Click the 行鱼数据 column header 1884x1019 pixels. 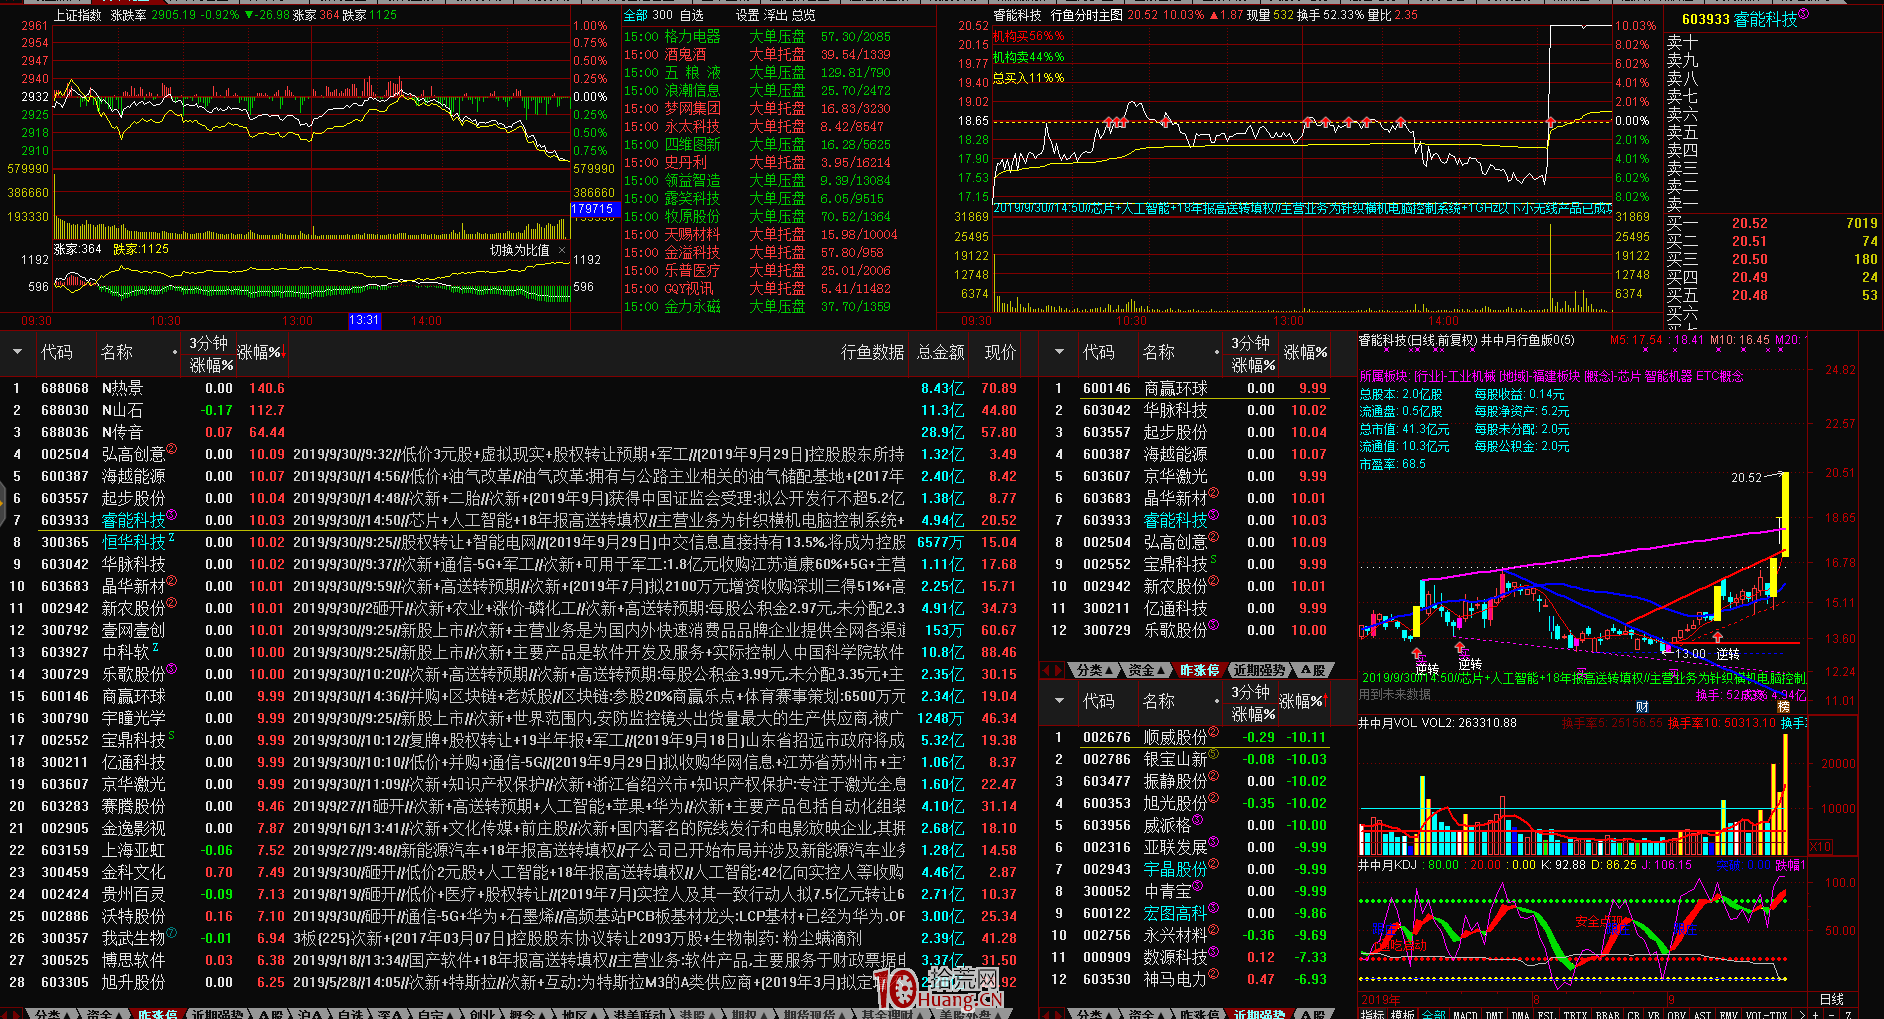pyautogui.click(x=872, y=352)
